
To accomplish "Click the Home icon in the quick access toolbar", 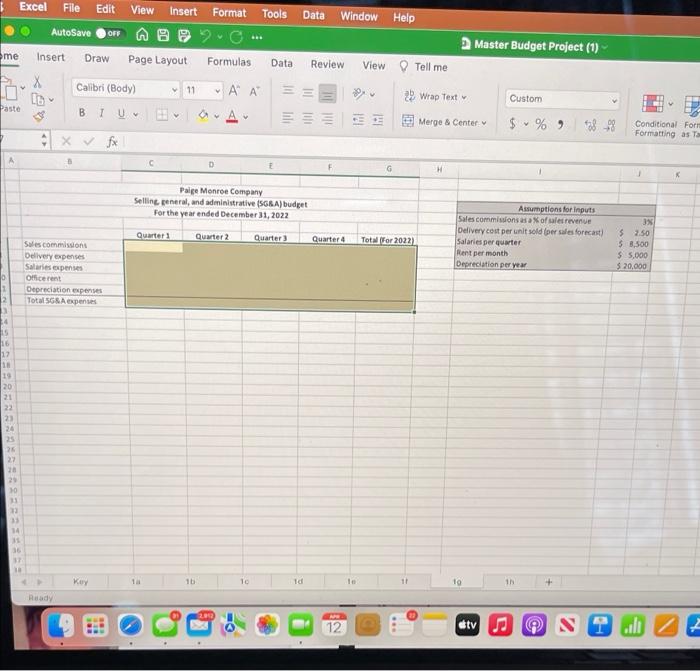I will click(x=142, y=34).
